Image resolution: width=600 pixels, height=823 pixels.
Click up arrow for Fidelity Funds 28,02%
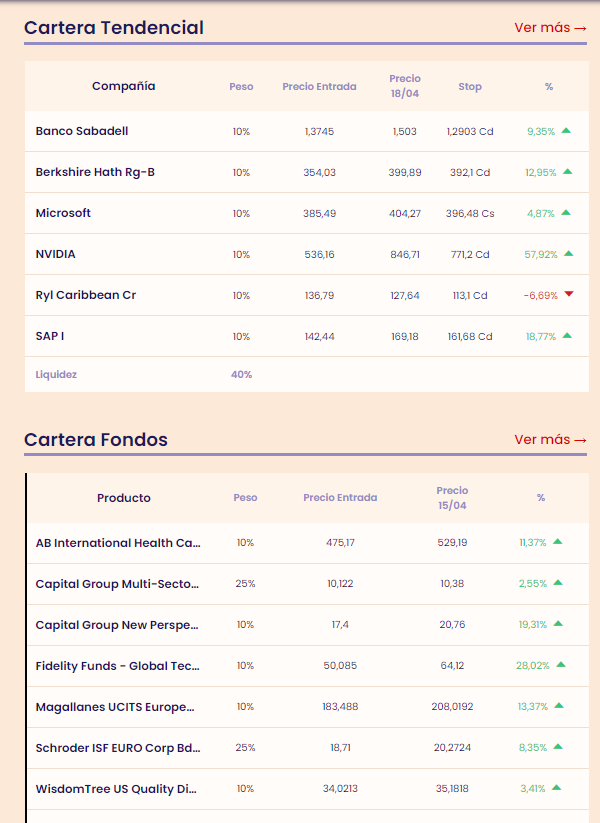pyautogui.click(x=561, y=665)
